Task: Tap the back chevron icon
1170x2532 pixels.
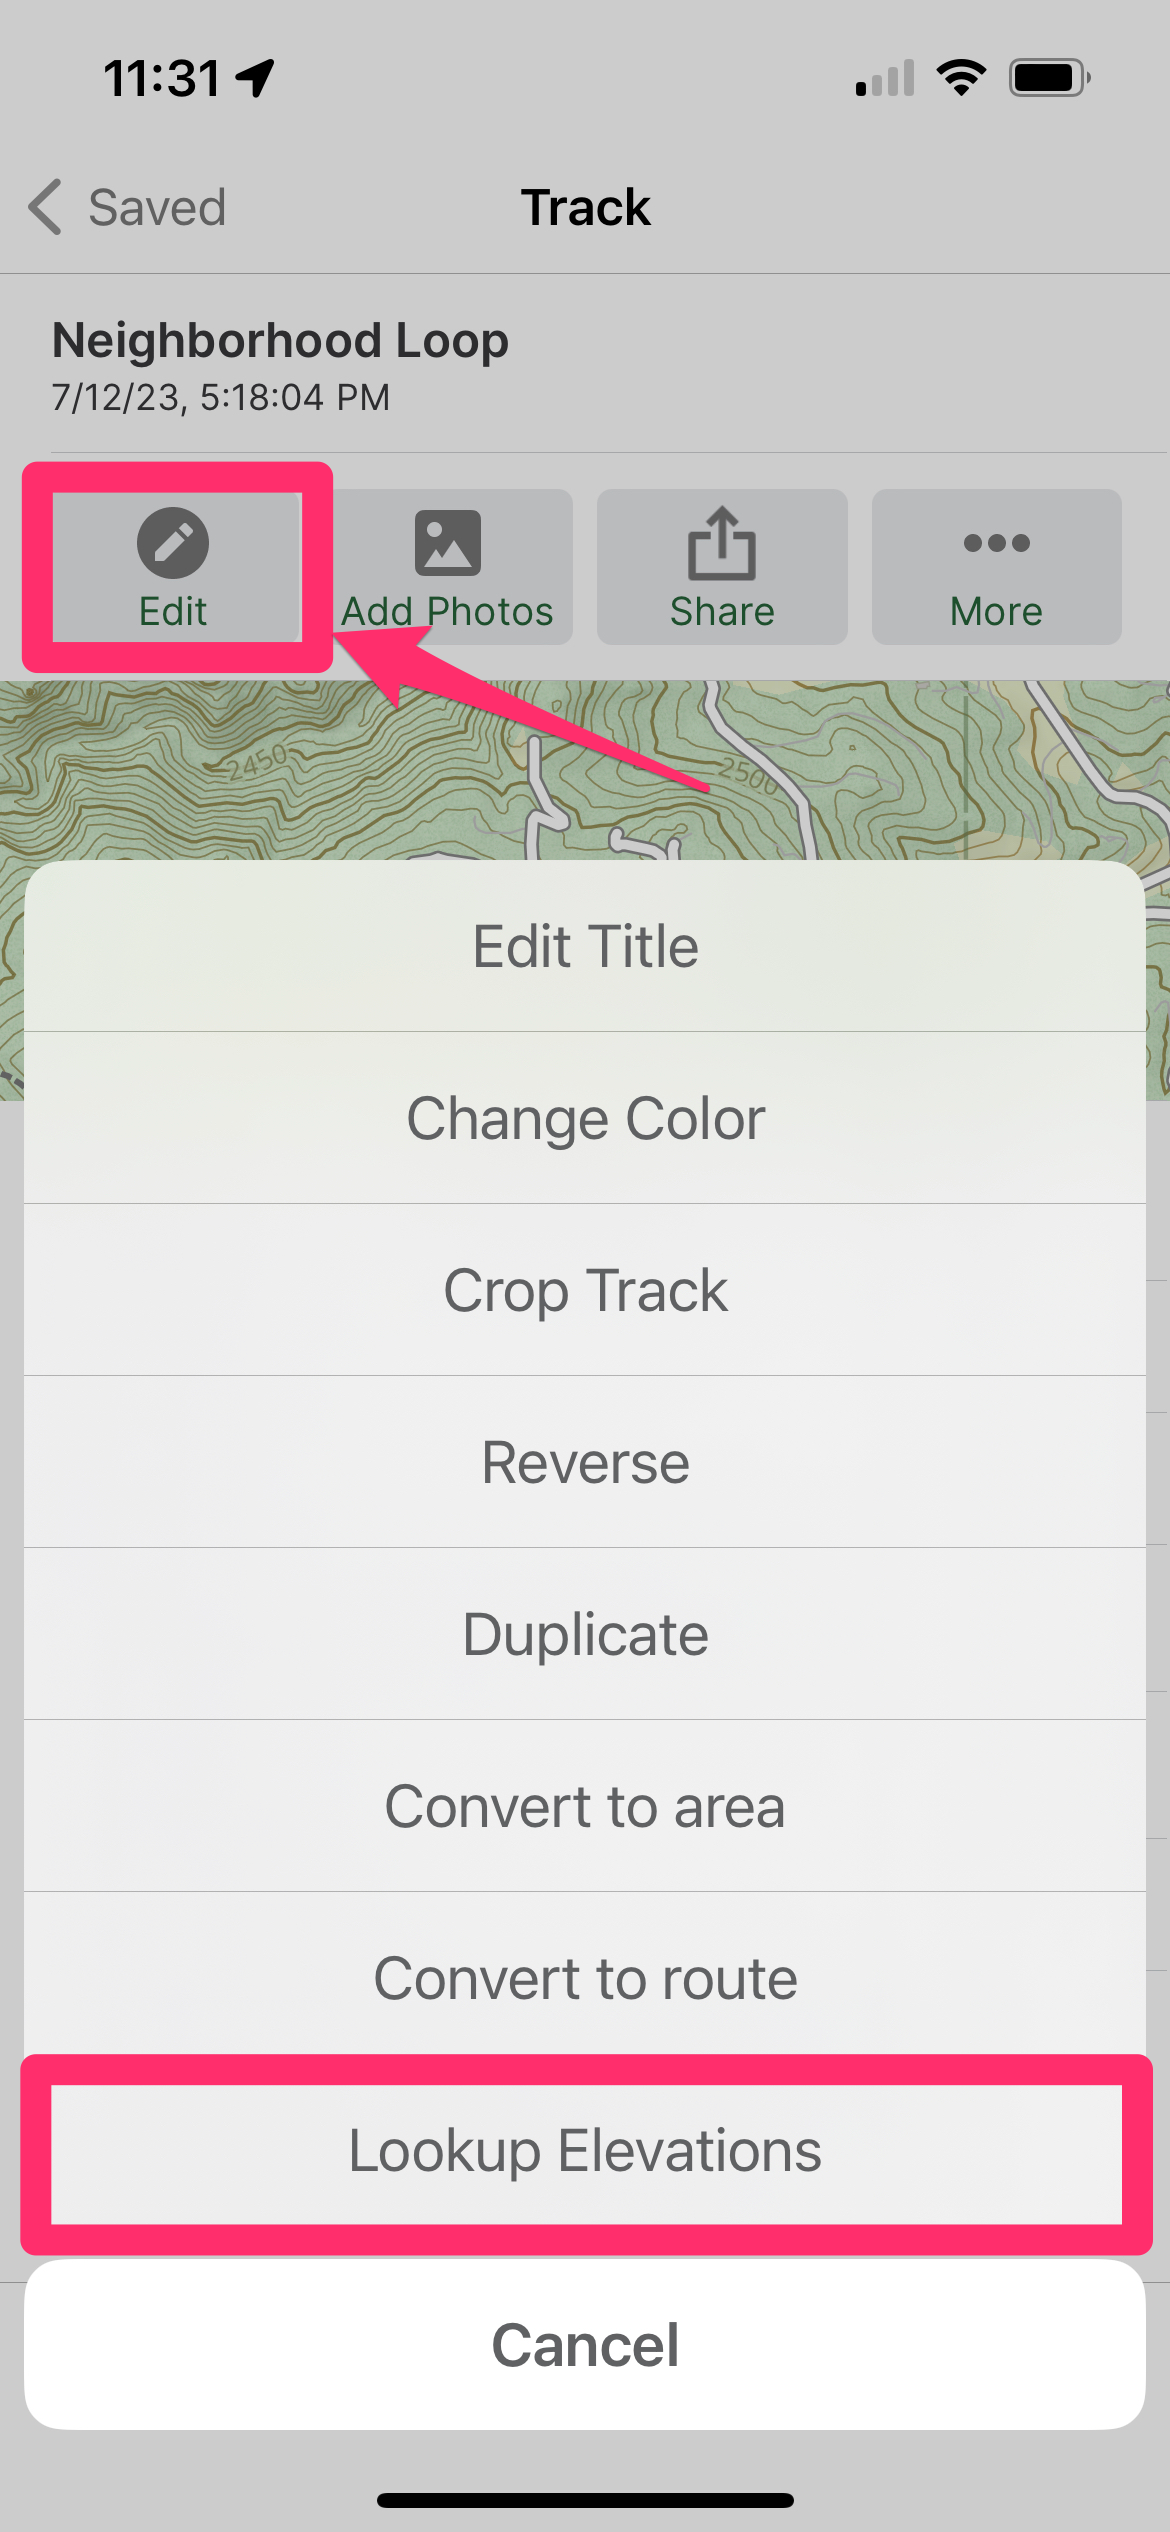Action: tap(45, 208)
